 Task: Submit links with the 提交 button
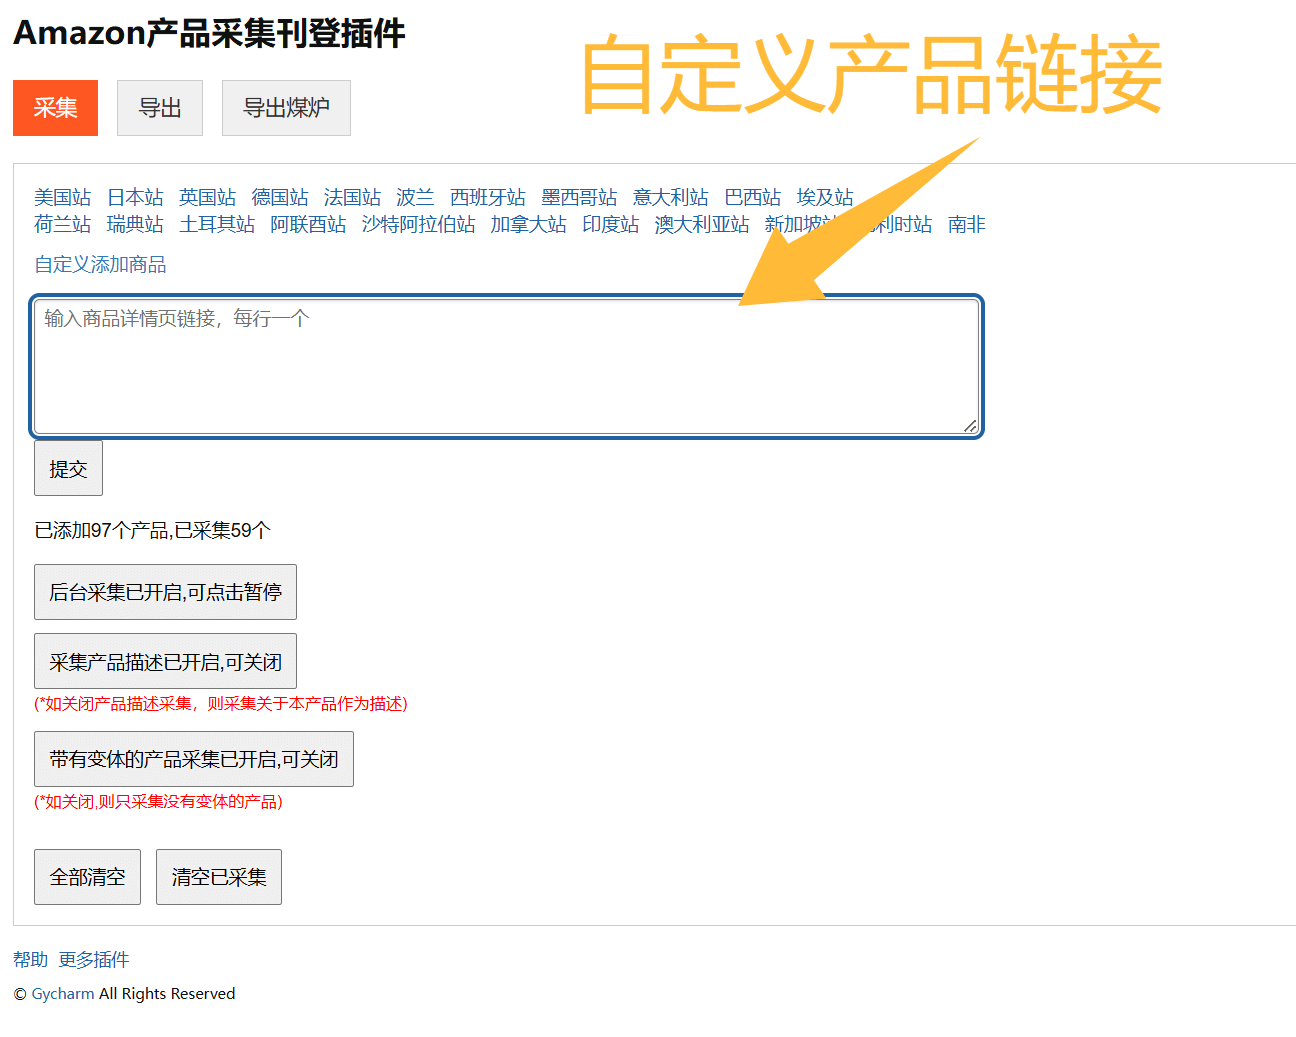coord(68,468)
